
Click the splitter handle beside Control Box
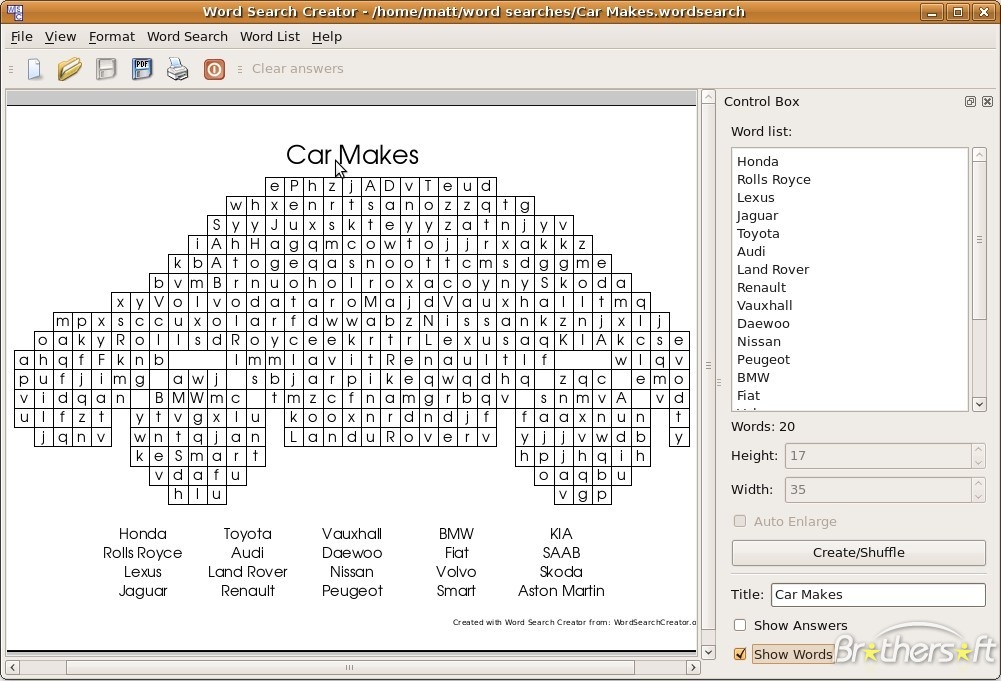718,382
